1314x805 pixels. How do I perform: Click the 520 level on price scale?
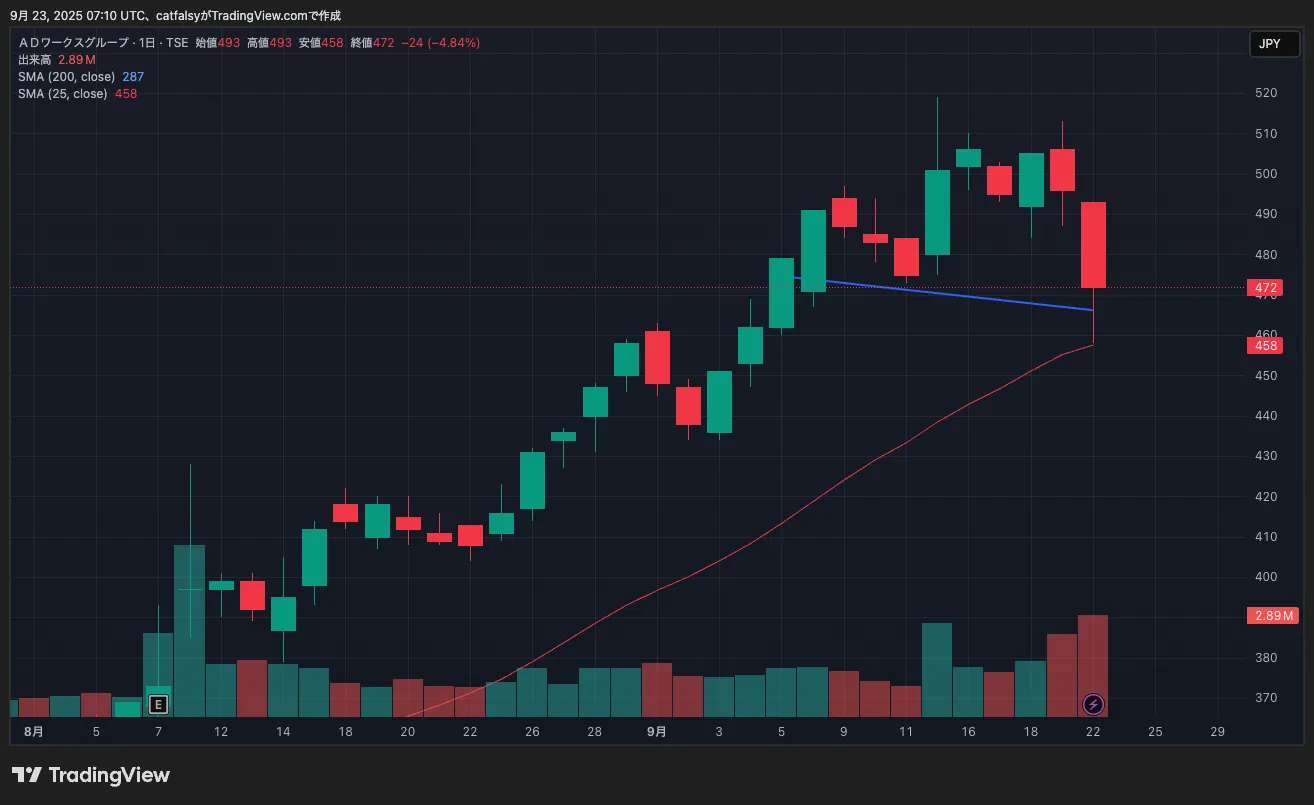(x=1266, y=93)
